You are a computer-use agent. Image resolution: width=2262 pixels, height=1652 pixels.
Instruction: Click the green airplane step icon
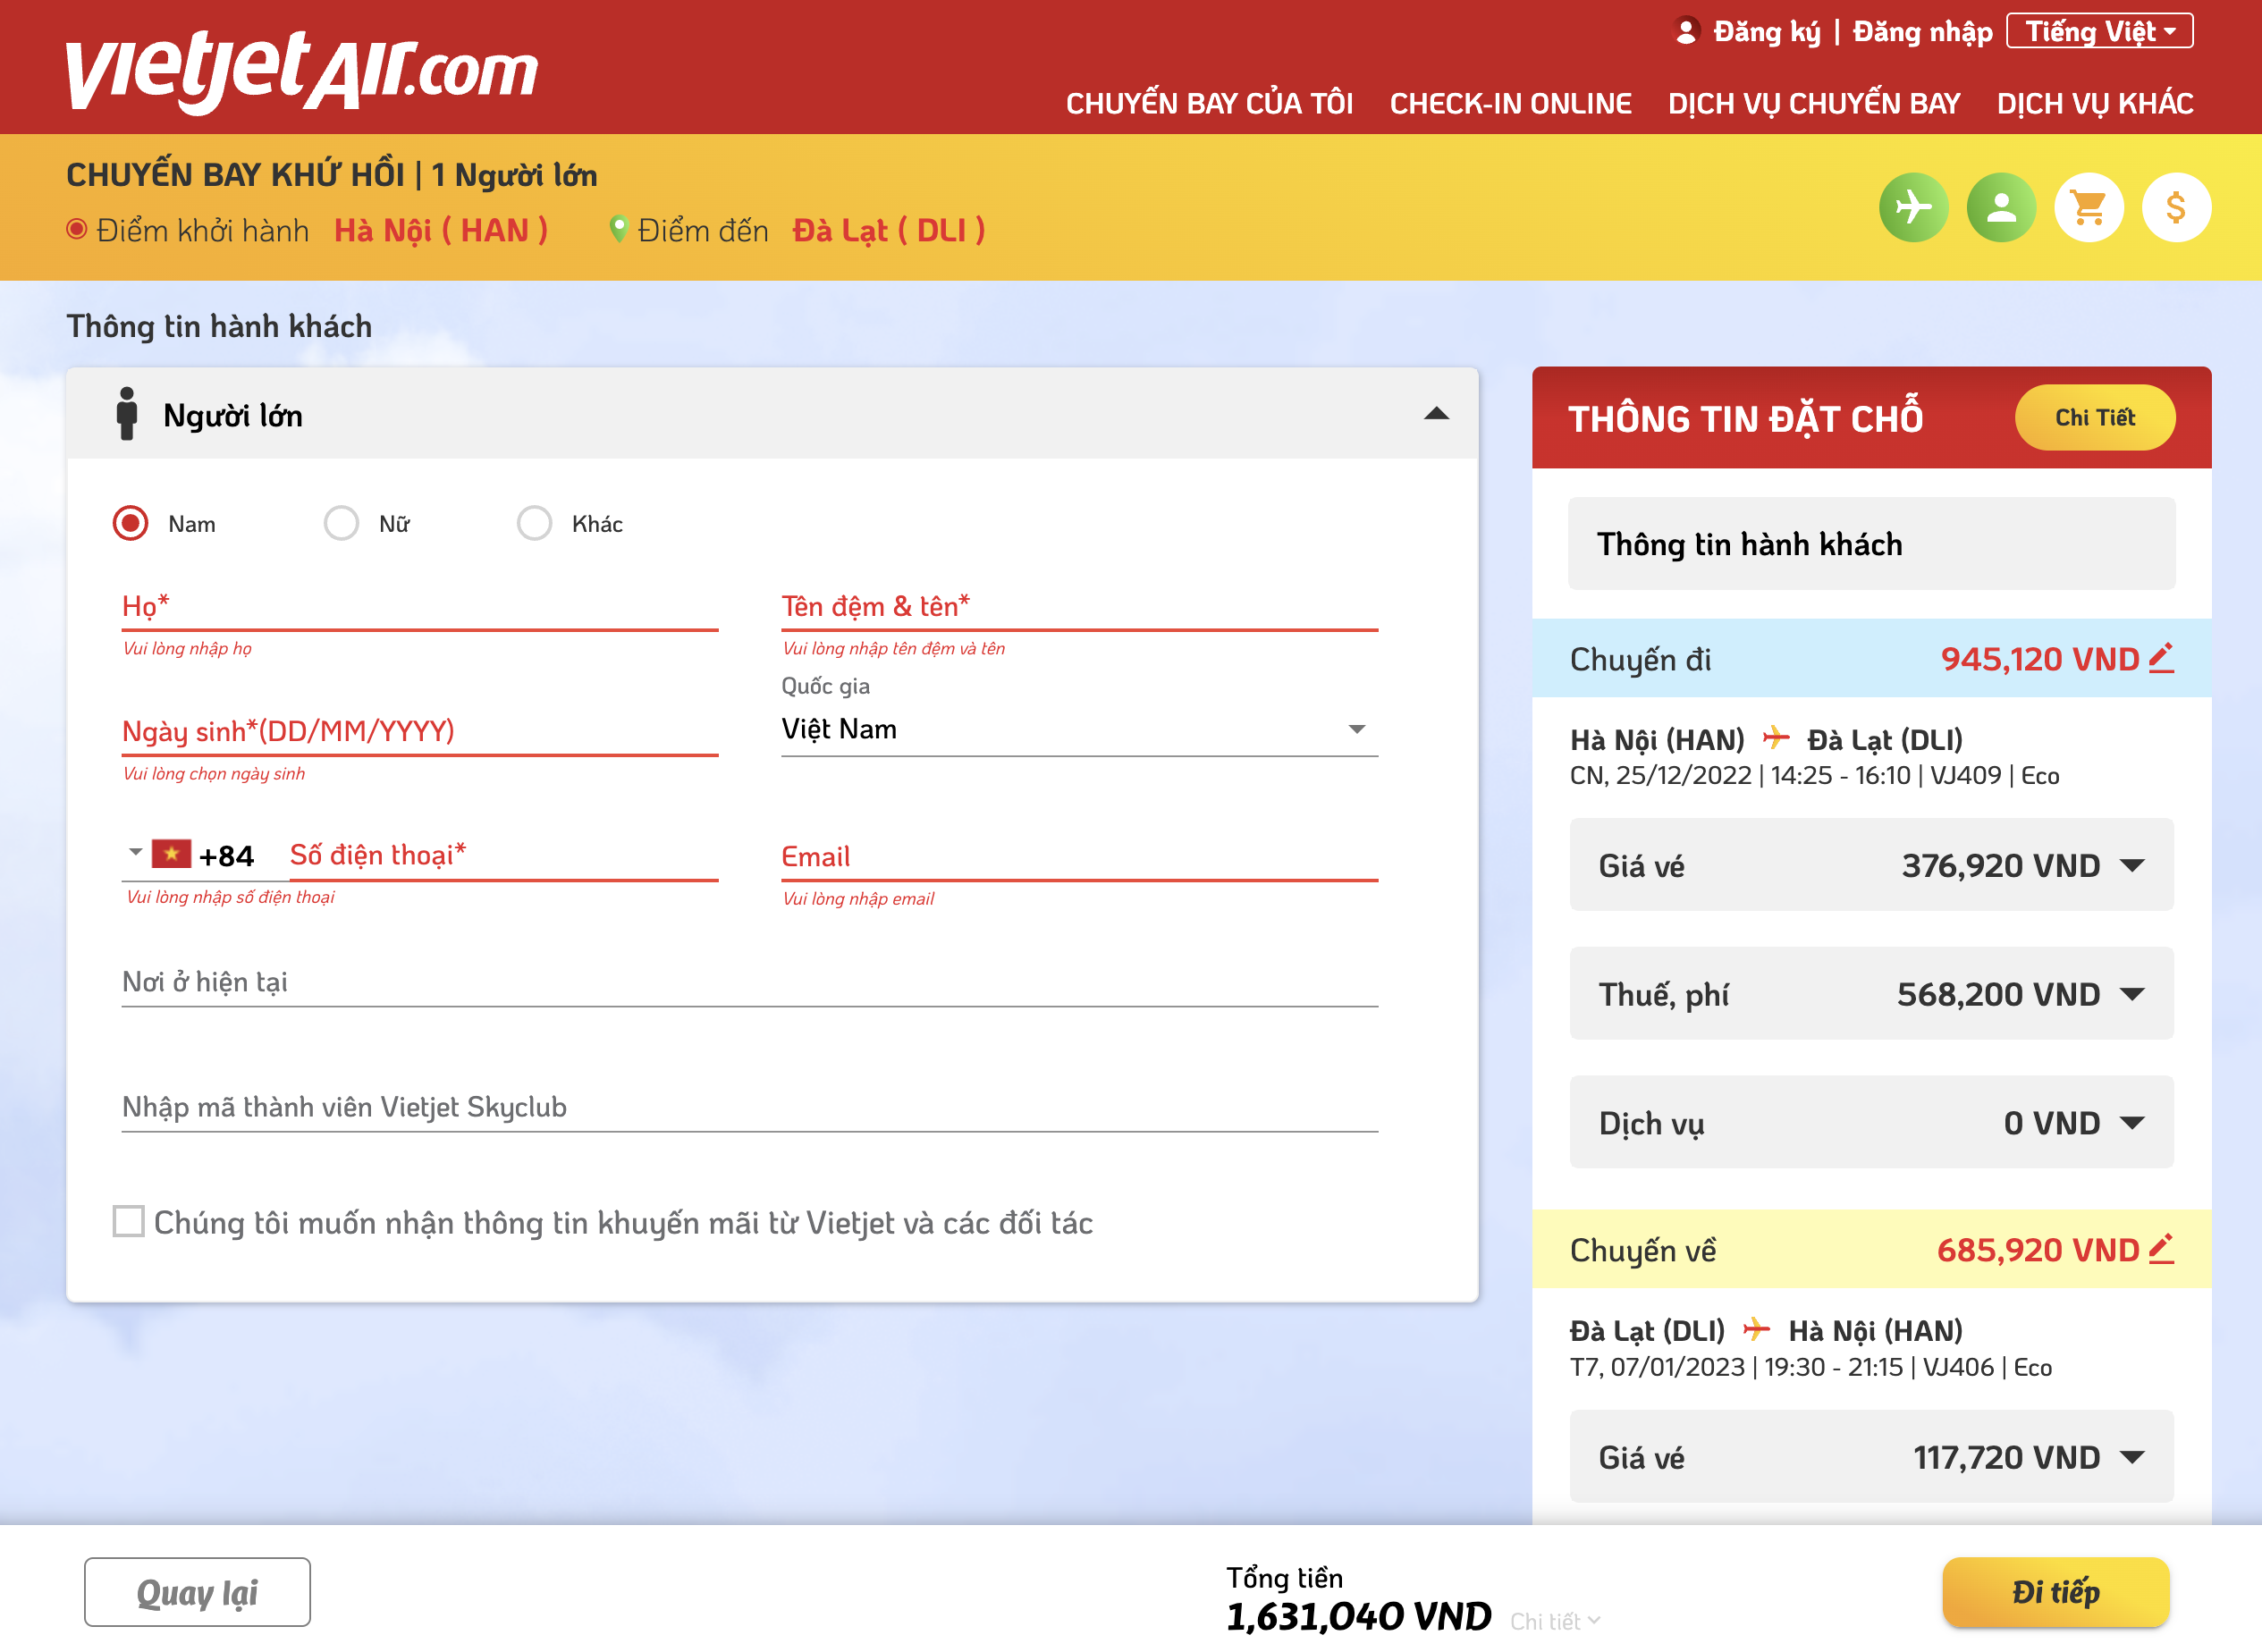[1912, 208]
